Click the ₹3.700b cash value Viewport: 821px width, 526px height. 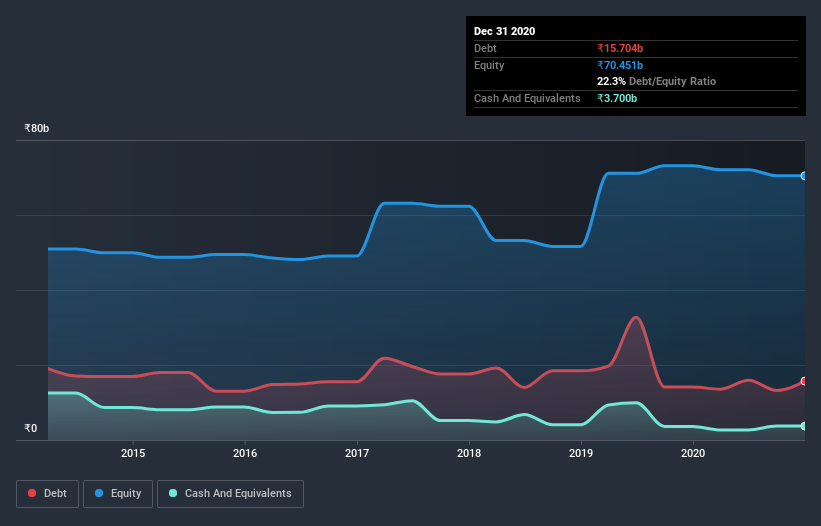pos(617,98)
